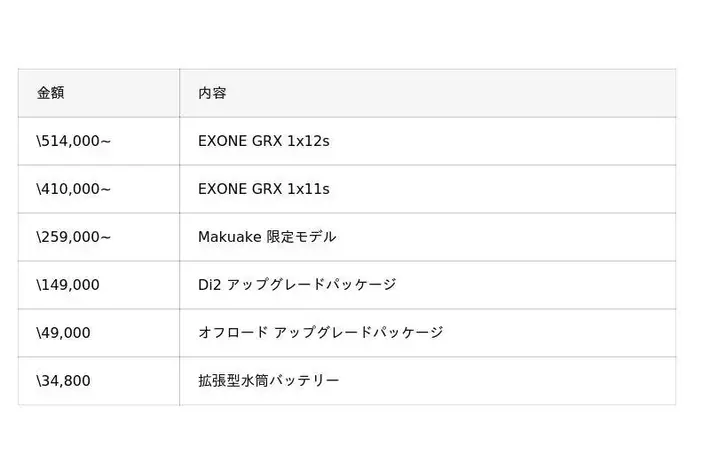The height and width of the screenshot is (474, 710).
Task: Click the word EXONE in the 1x11s row
Action: click(223, 189)
